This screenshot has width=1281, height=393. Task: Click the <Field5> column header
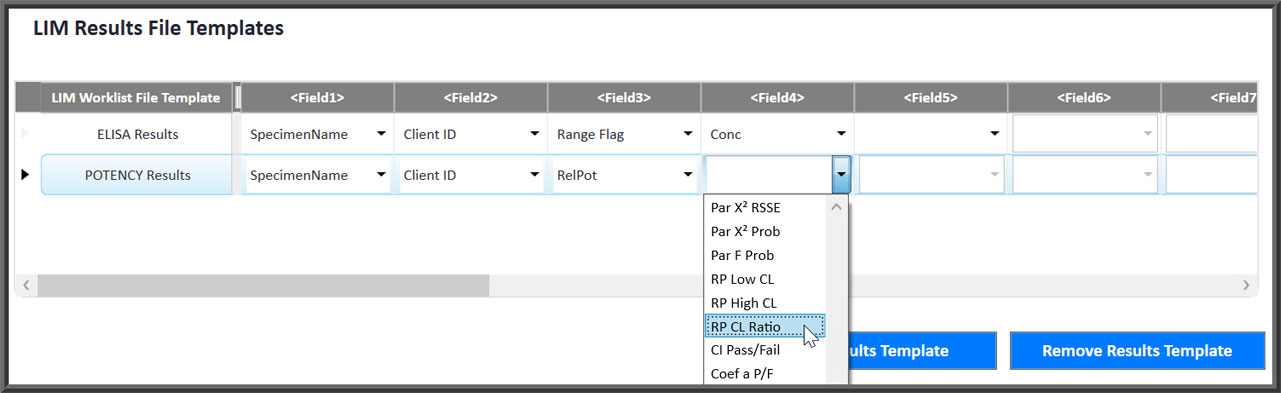pos(930,97)
